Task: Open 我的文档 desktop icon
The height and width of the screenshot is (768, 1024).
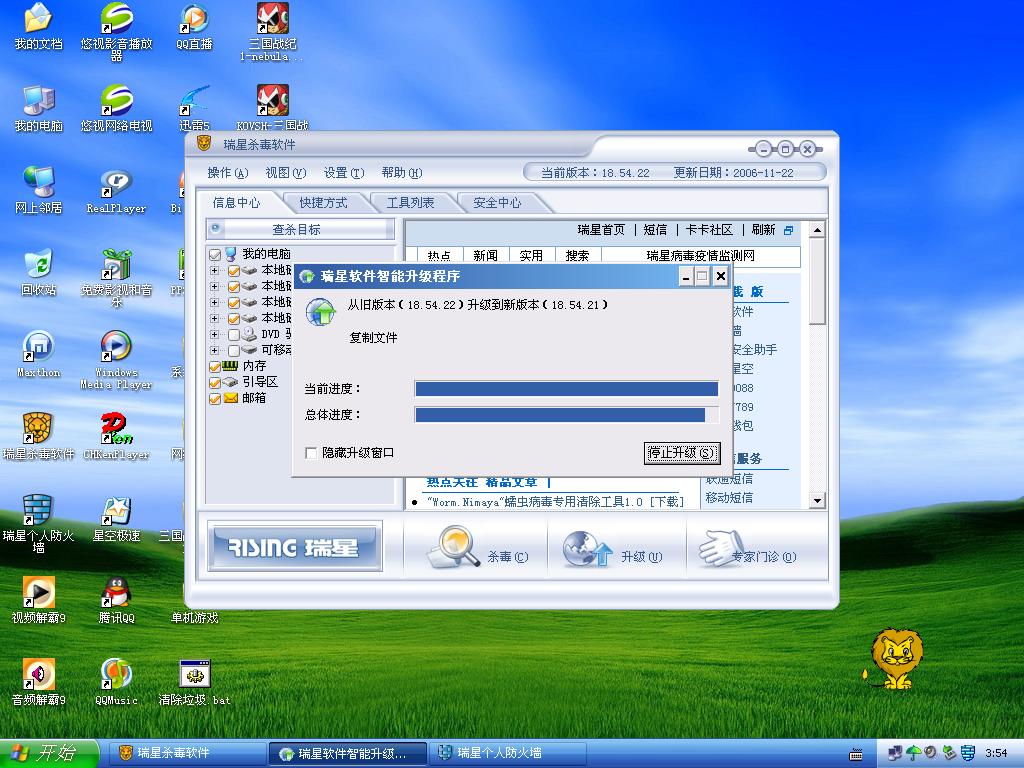Action: [x=38, y=26]
